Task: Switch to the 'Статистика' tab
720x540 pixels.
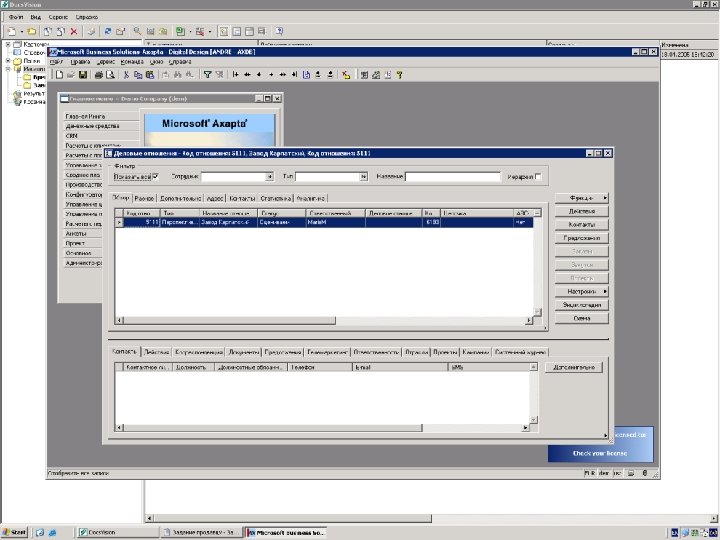Action: (x=276, y=198)
